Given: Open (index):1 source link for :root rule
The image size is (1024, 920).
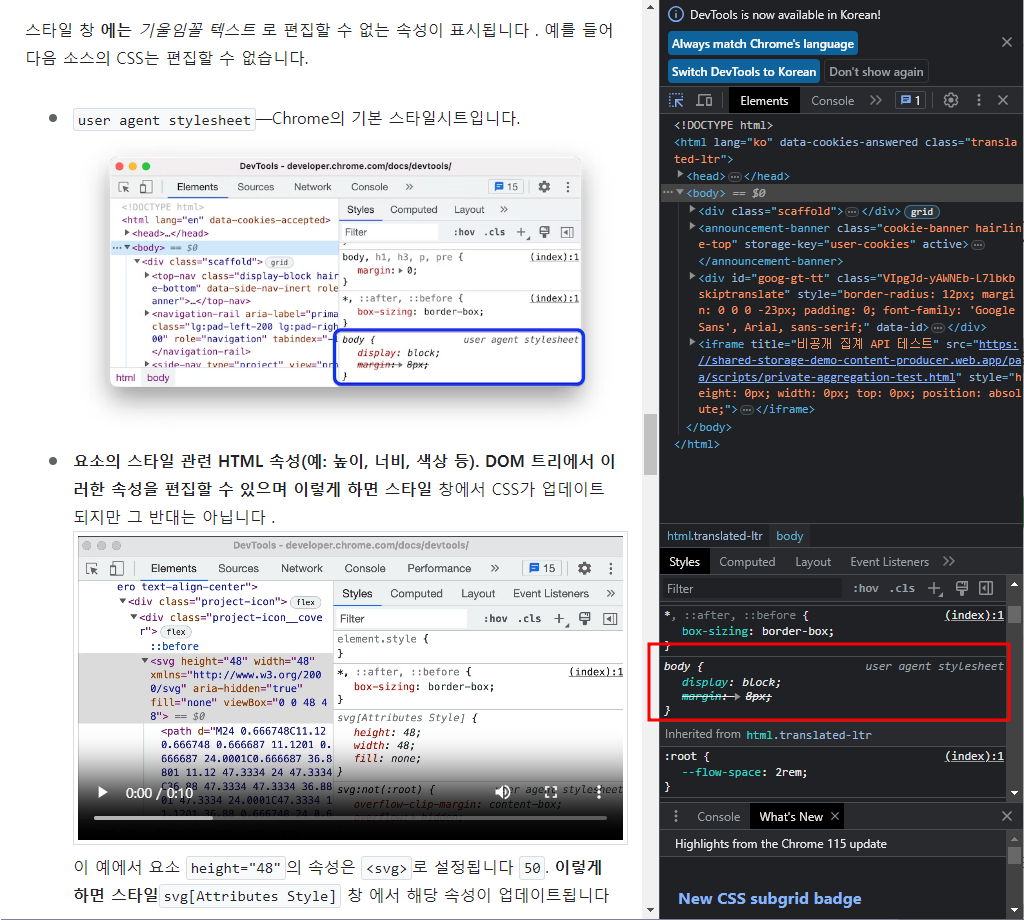Looking at the screenshot, I should click(x=974, y=756).
